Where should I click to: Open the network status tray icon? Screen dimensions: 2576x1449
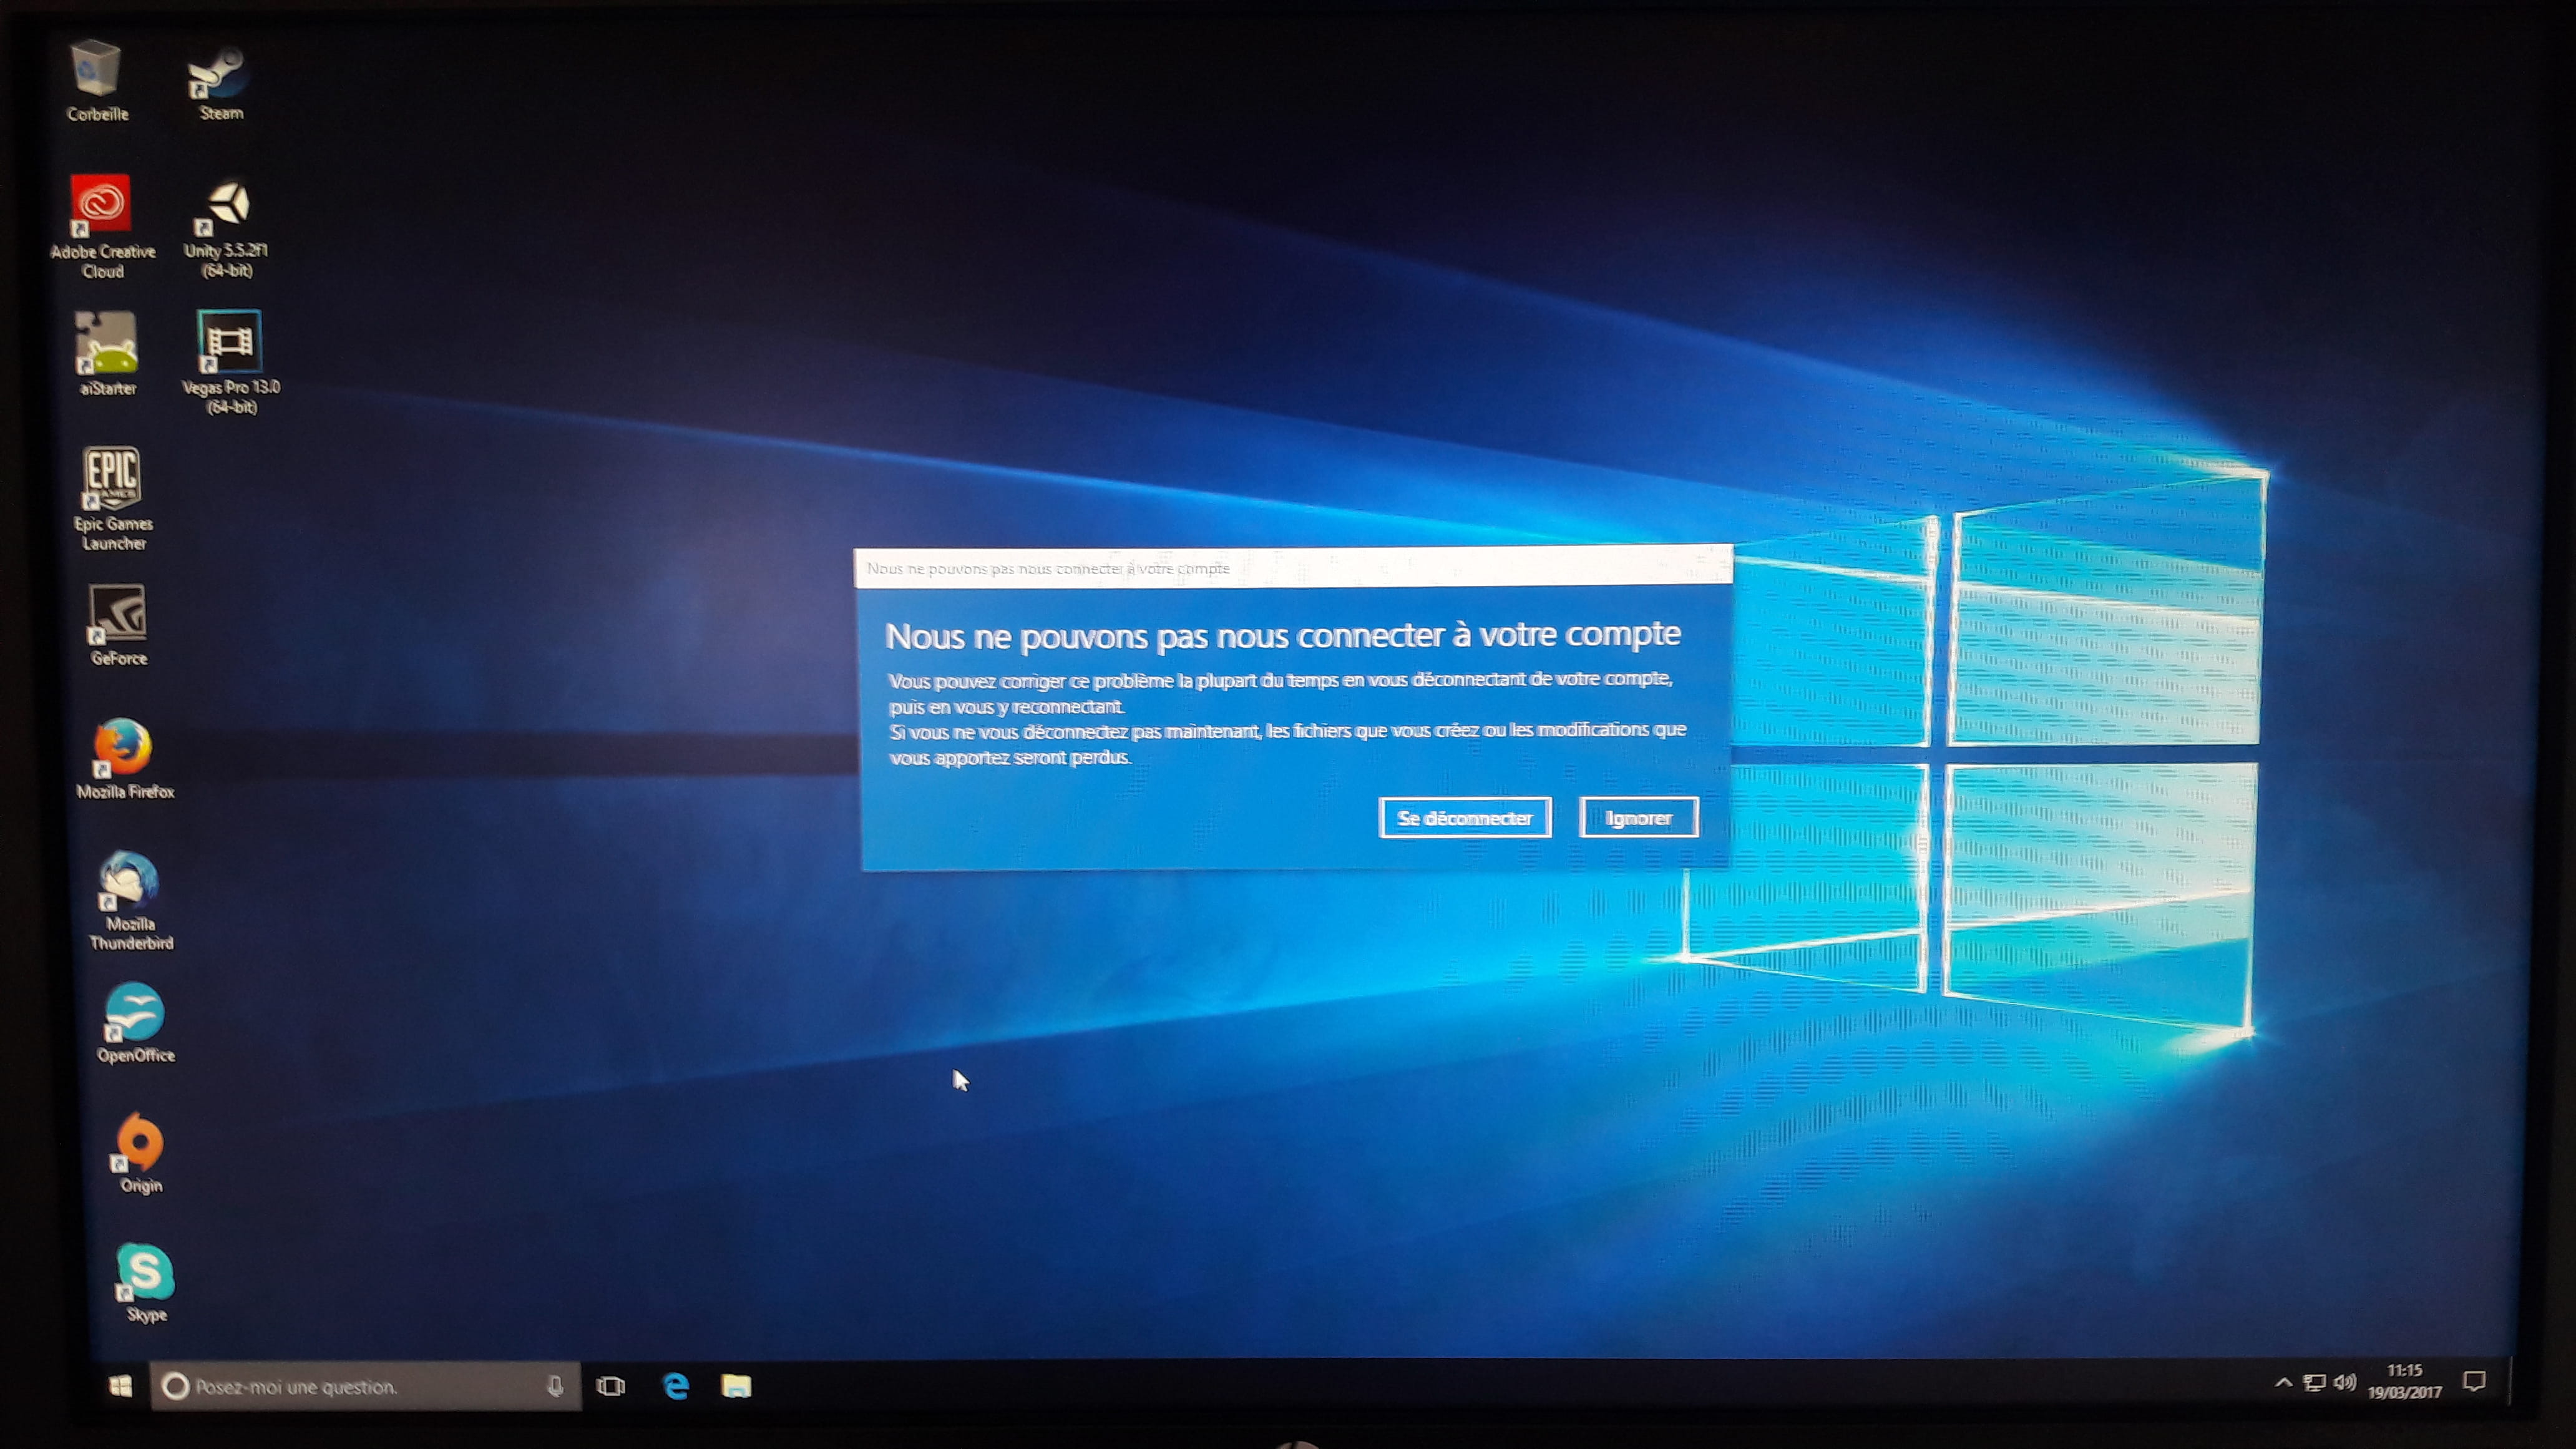click(x=2313, y=1383)
